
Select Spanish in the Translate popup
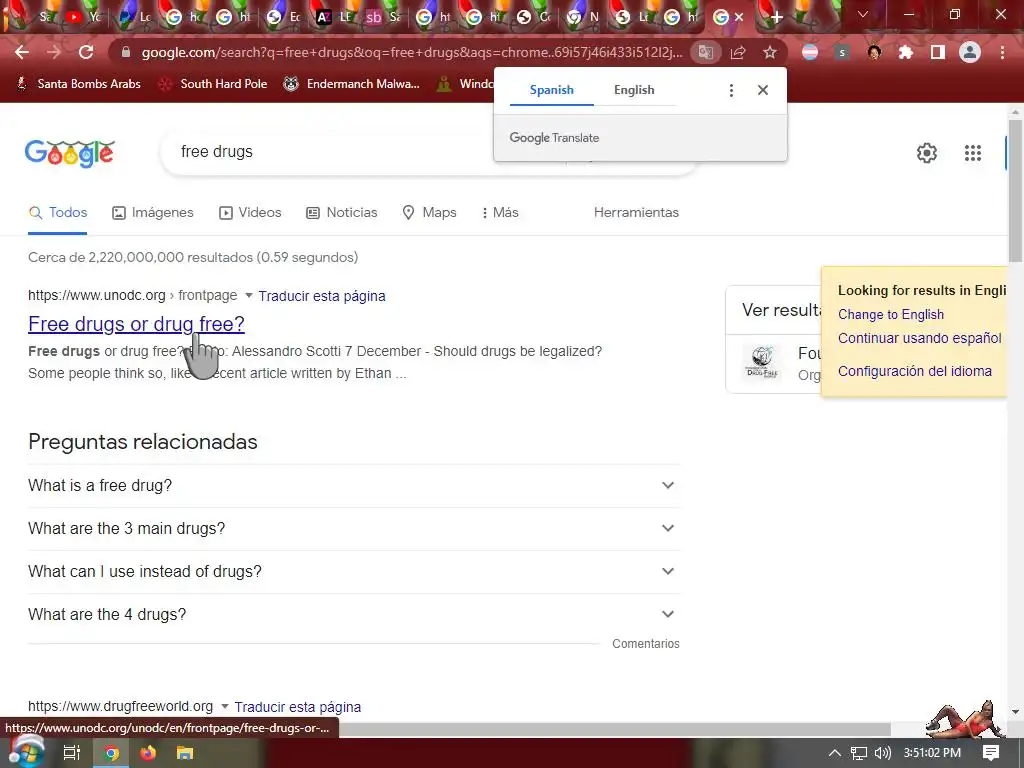coord(552,90)
